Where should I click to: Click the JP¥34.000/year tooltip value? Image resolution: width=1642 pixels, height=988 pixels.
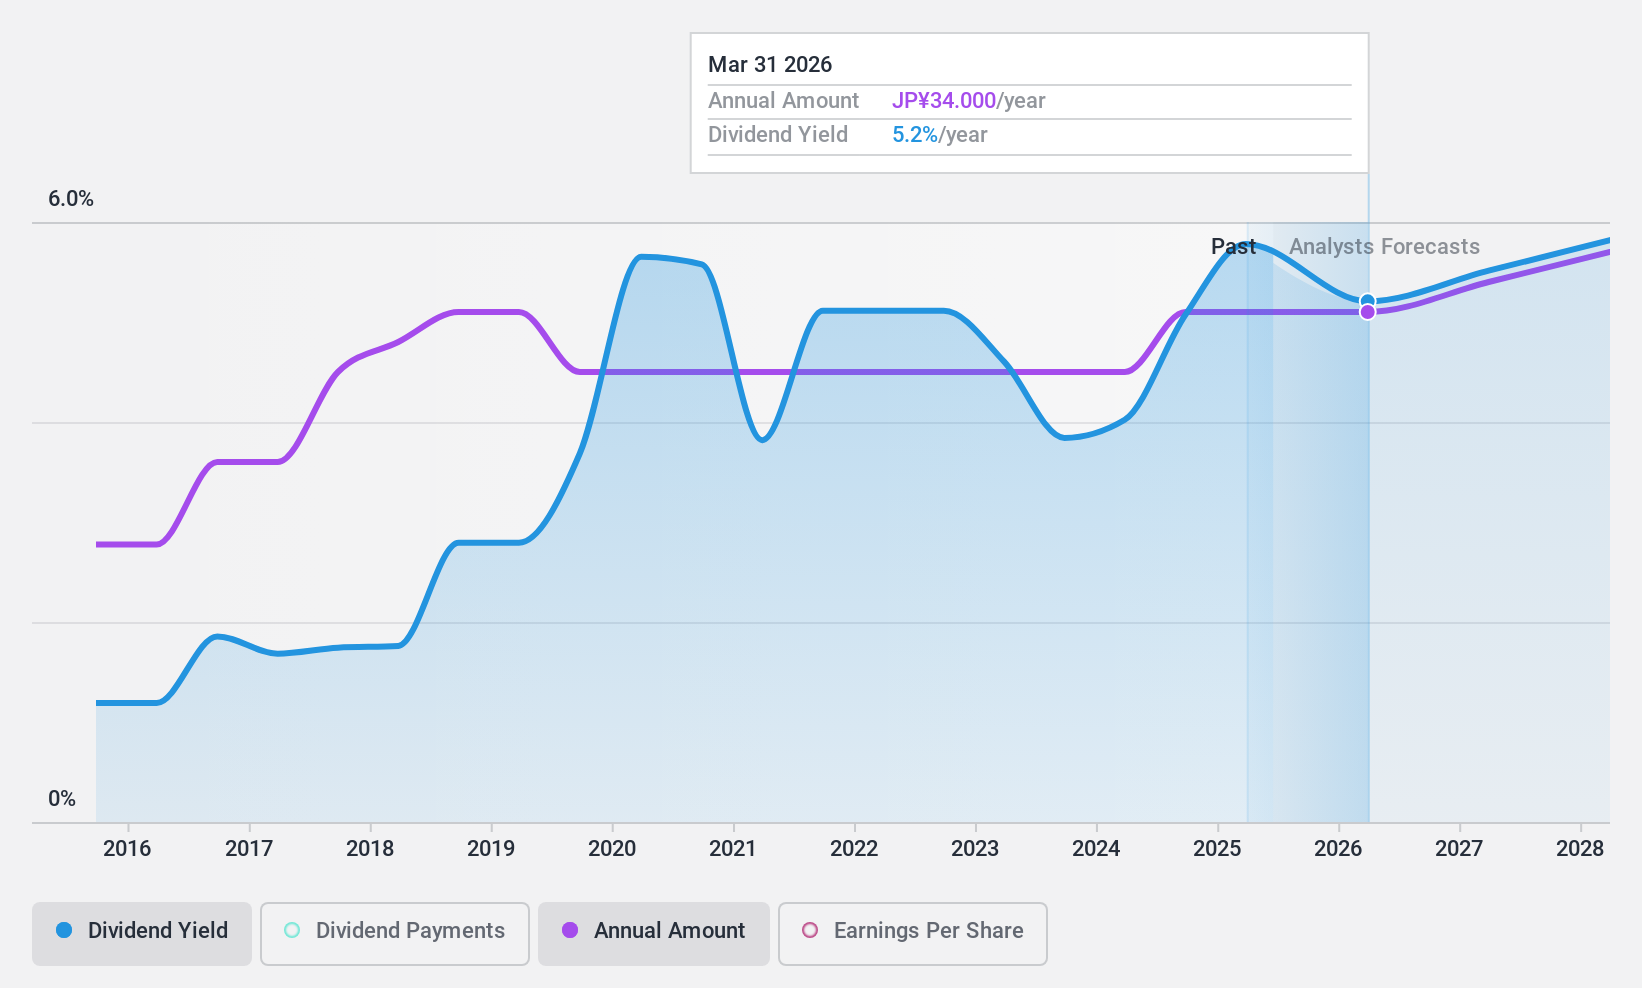[x=968, y=101]
